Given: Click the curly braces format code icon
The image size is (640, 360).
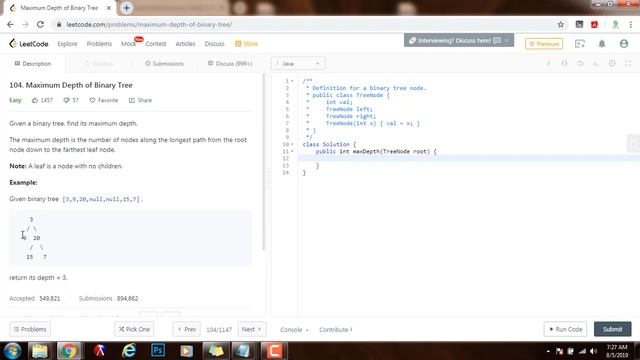Looking at the screenshot, I should point(564,63).
